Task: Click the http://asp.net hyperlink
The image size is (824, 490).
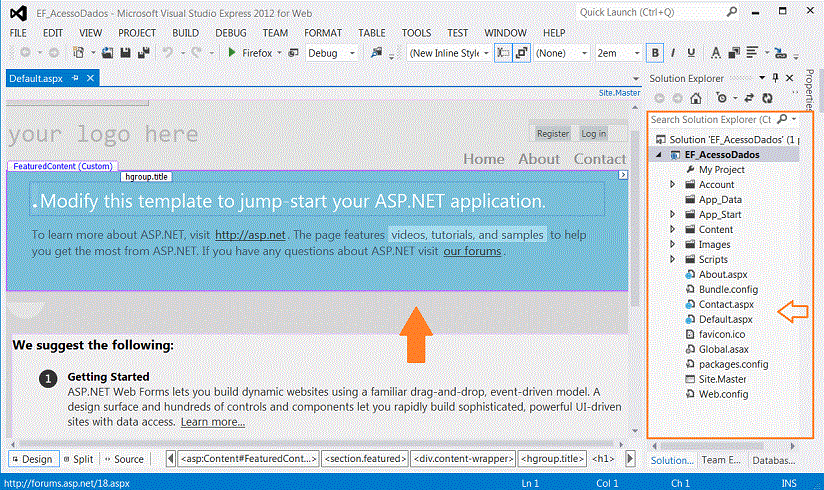Action: pyautogui.click(x=250, y=235)
